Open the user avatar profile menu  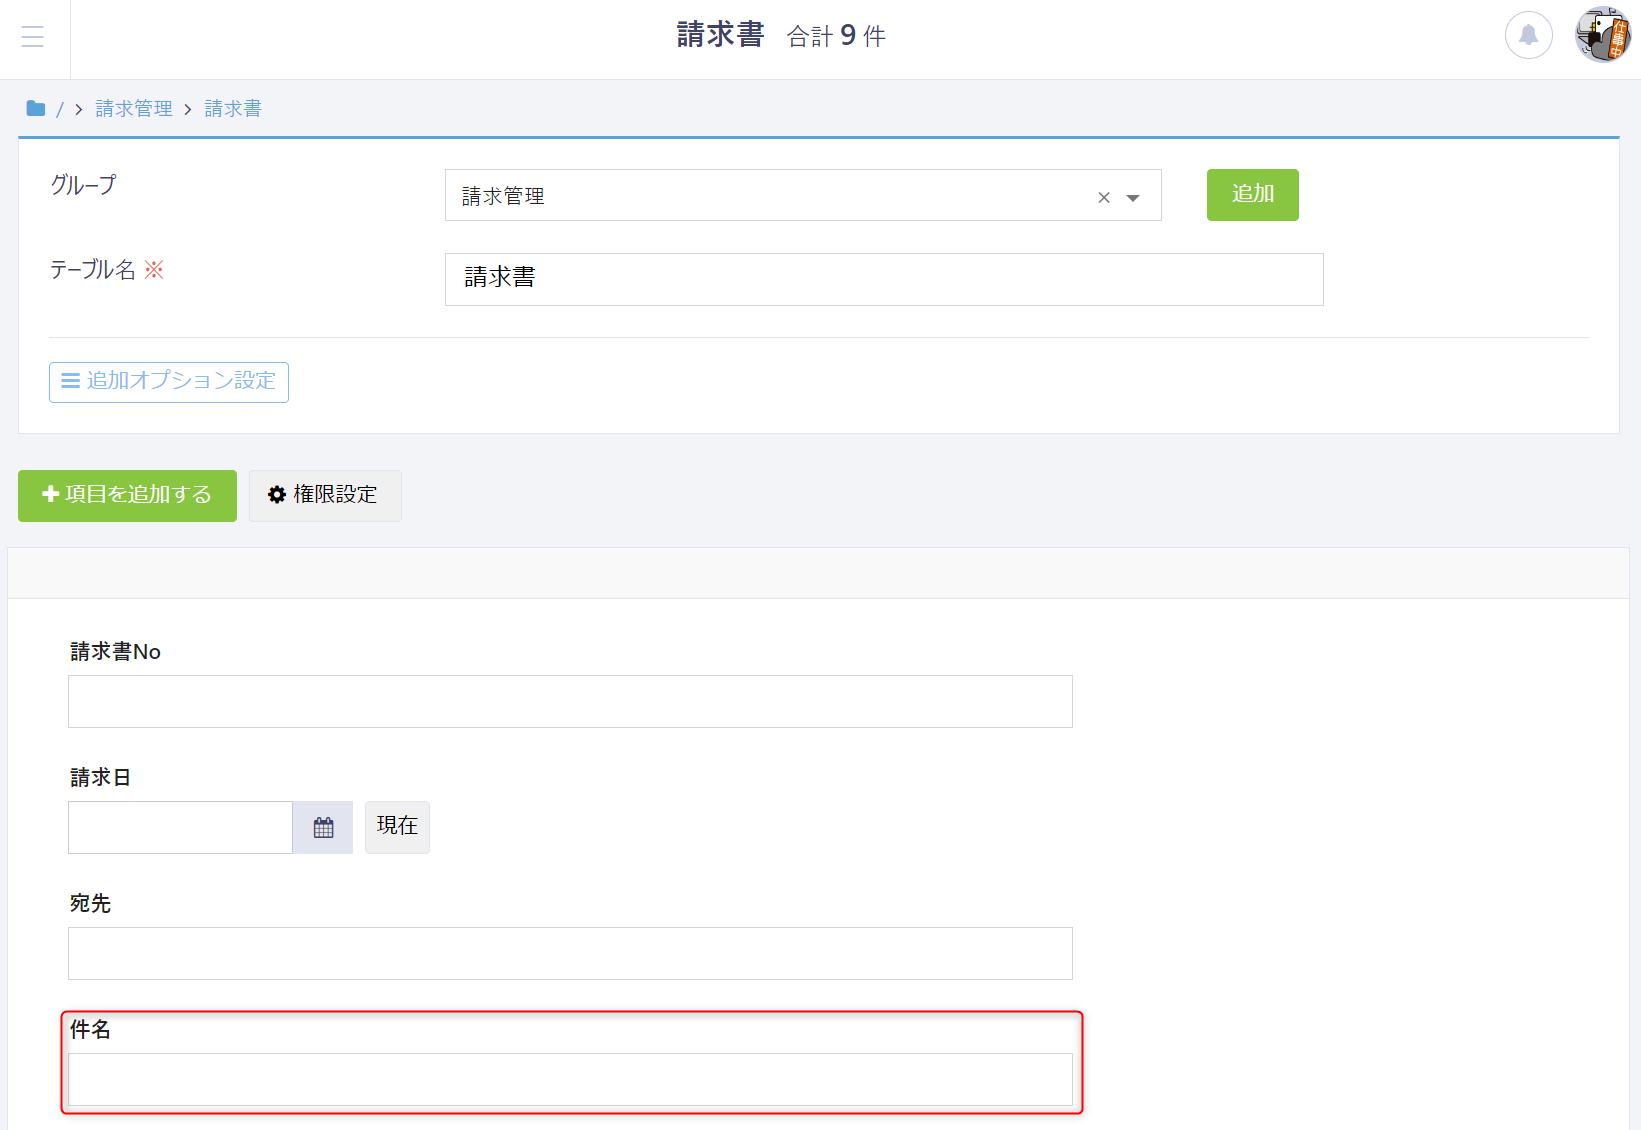pos(1602,36)
